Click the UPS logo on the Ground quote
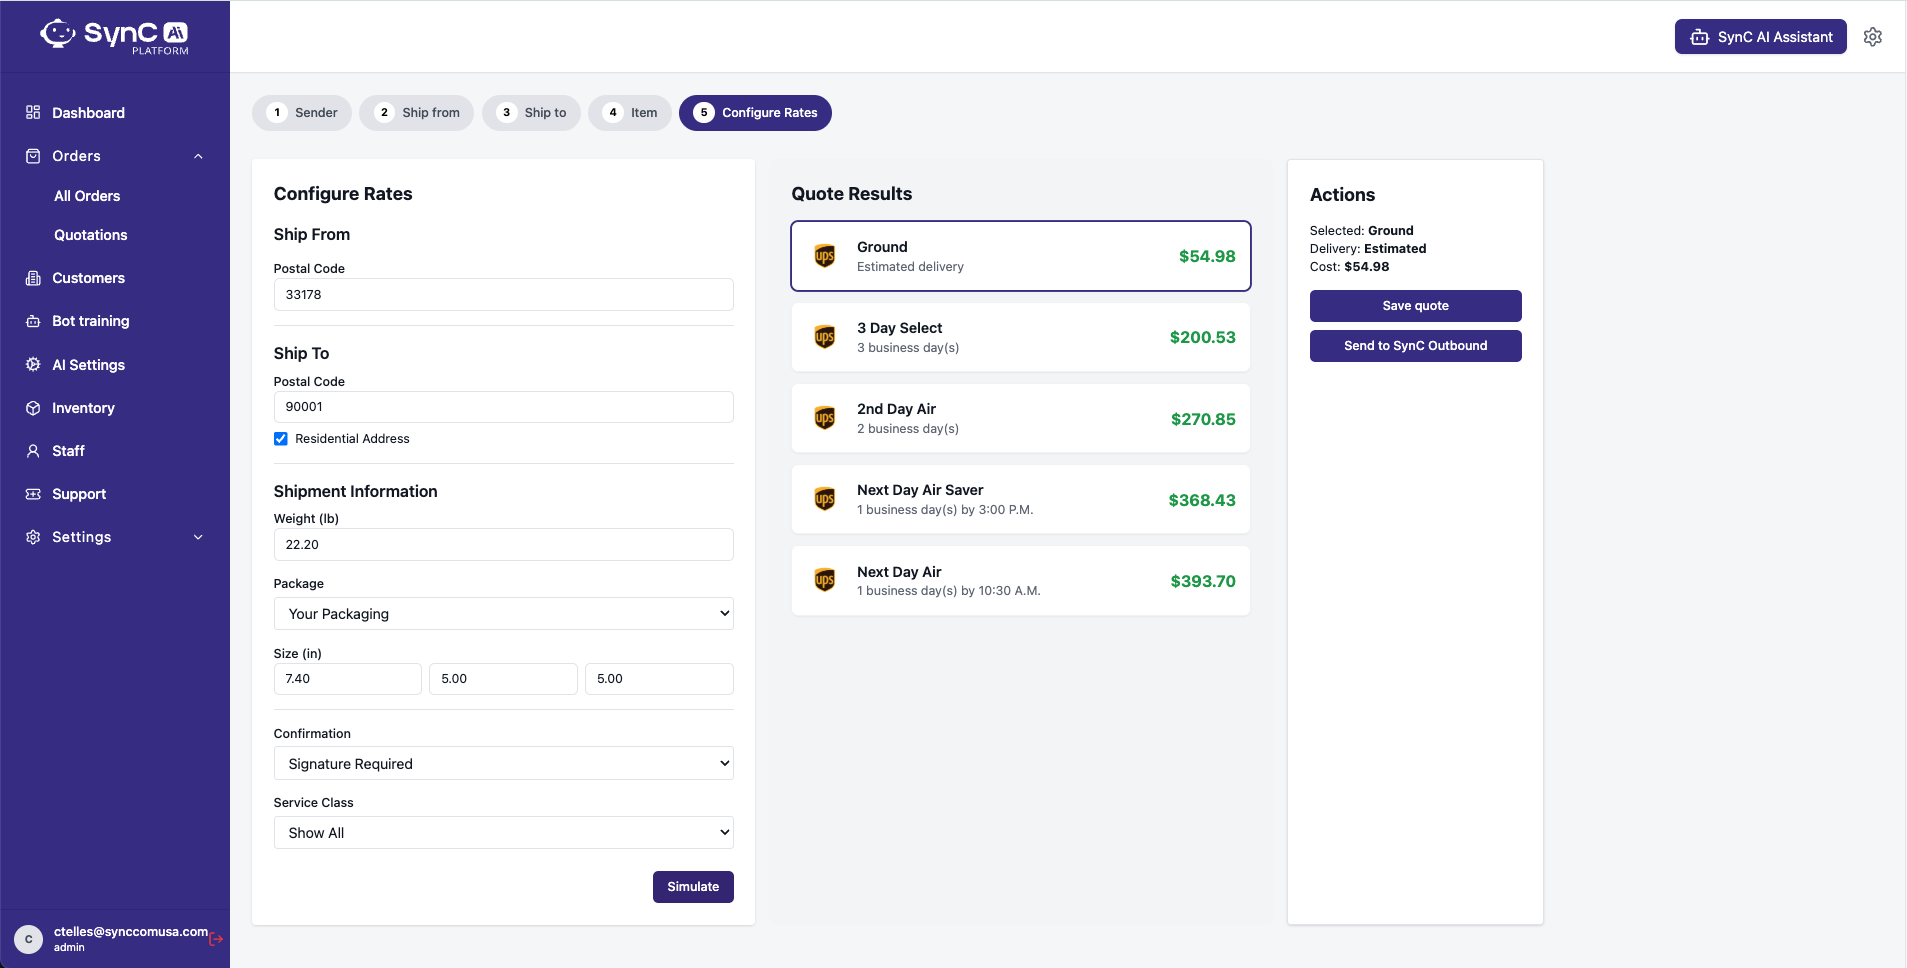 point(824,256)
